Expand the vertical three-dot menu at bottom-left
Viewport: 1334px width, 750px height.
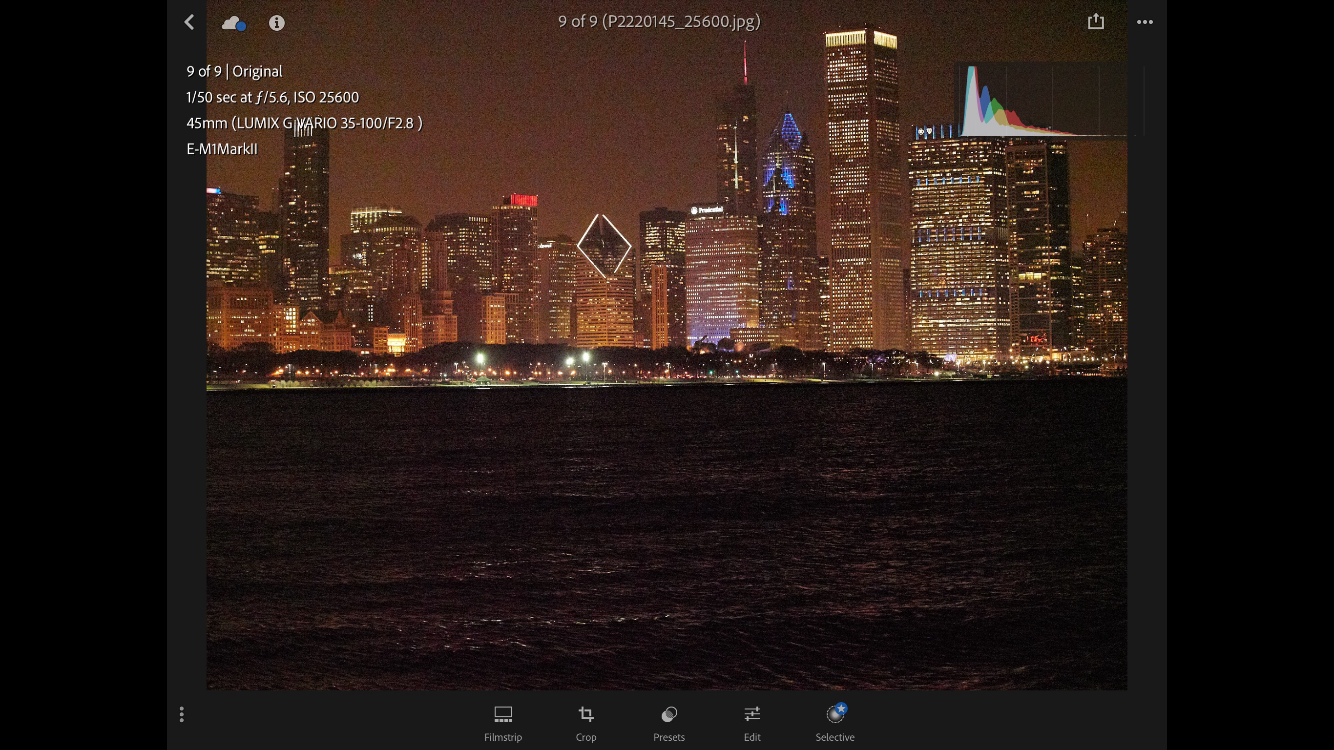181,714
